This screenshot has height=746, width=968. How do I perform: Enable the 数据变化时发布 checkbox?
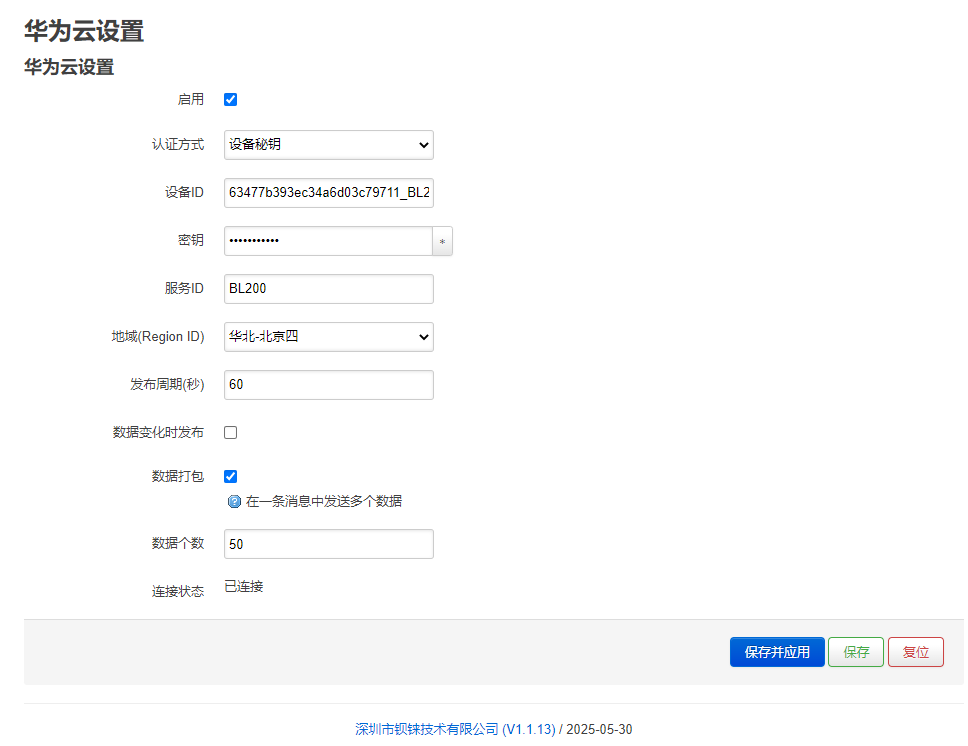(x=230, y=432)
